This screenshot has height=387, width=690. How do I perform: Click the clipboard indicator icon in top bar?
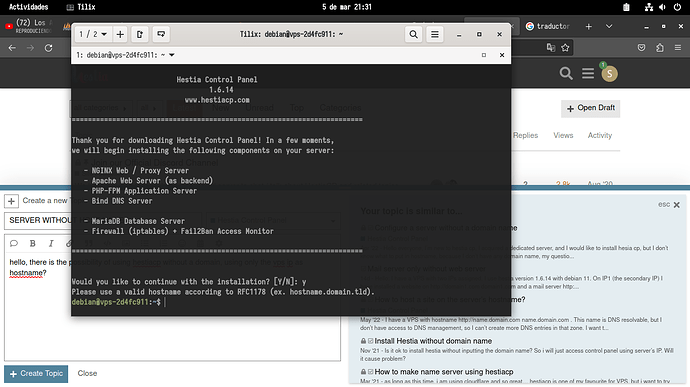pyautogui.click(x=626, y=7)
